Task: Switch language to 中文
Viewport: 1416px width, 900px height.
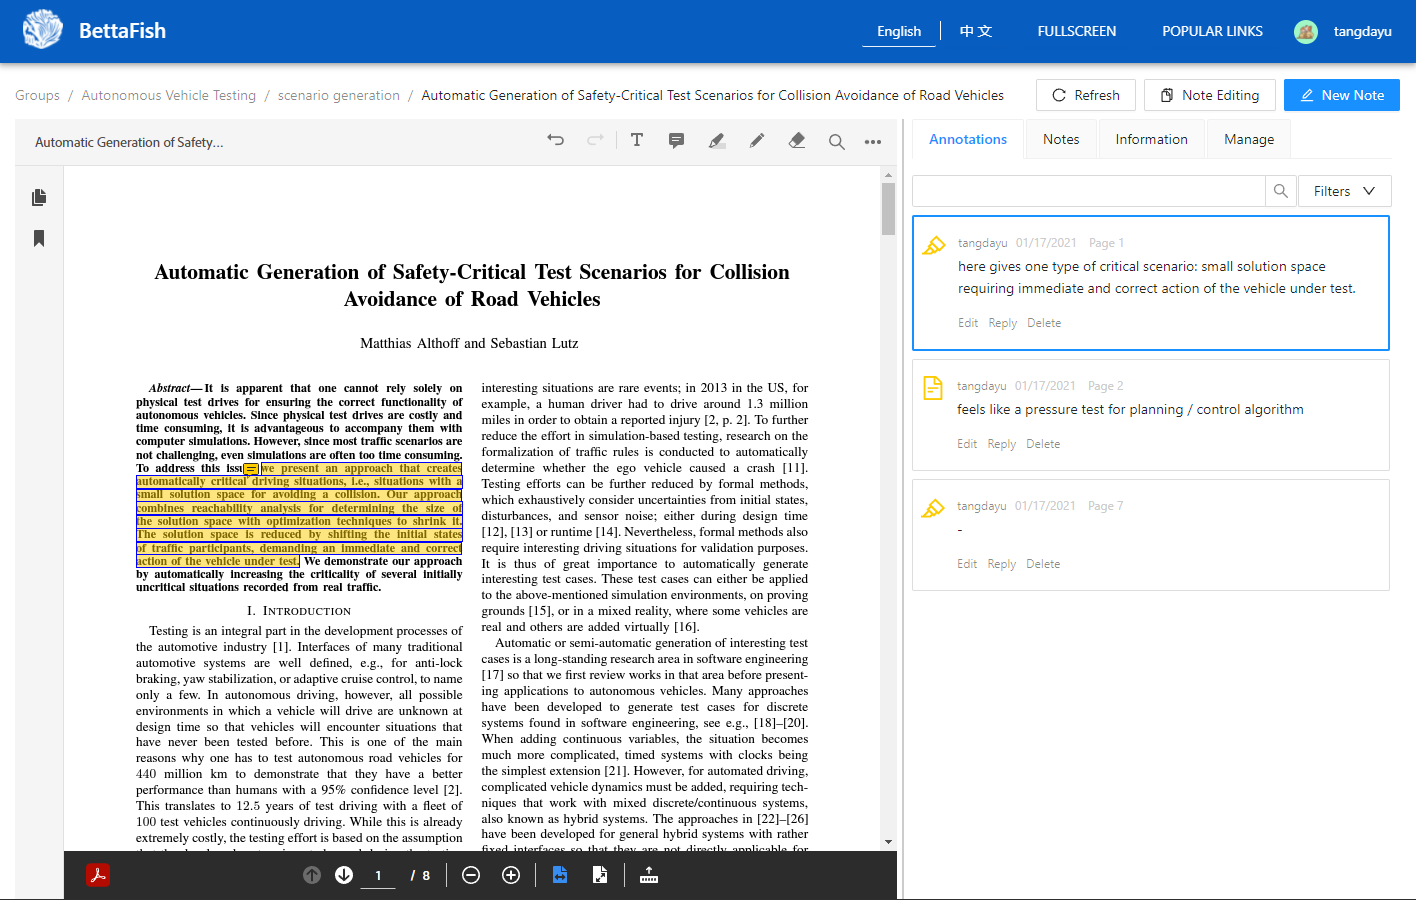Action: tap(976, 31)
